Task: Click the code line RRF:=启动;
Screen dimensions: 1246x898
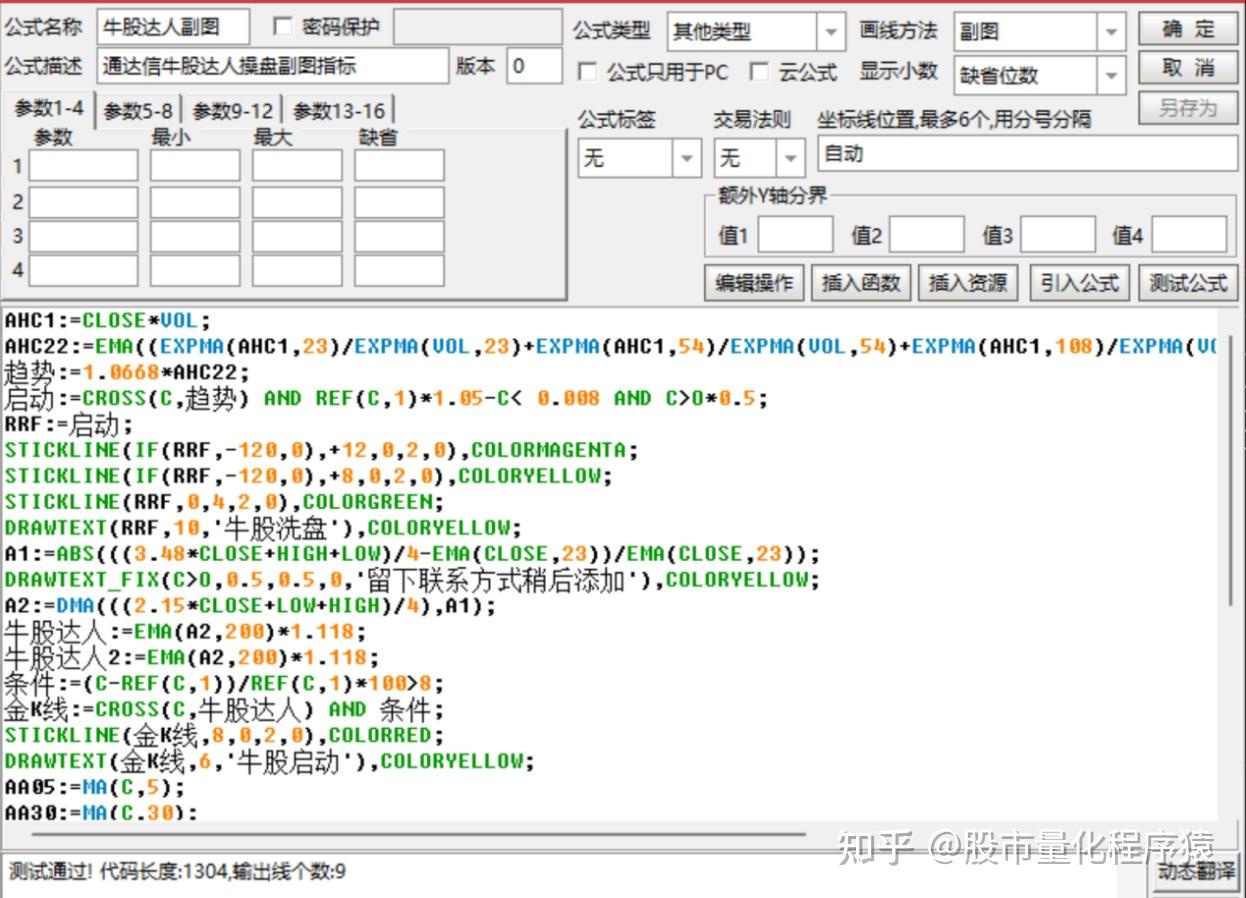Action: click(x=68, y=424)
